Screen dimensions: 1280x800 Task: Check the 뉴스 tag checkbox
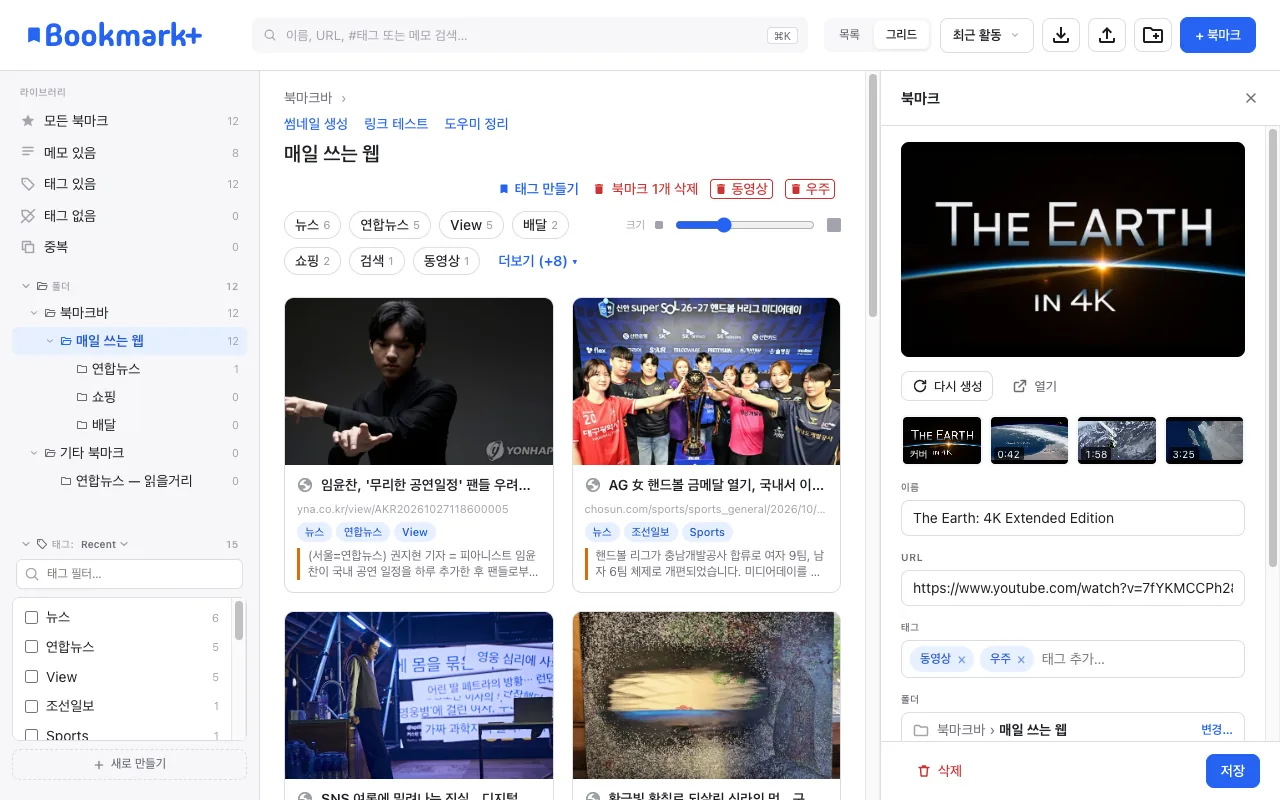pyautogui.click(x=31, y=618)
